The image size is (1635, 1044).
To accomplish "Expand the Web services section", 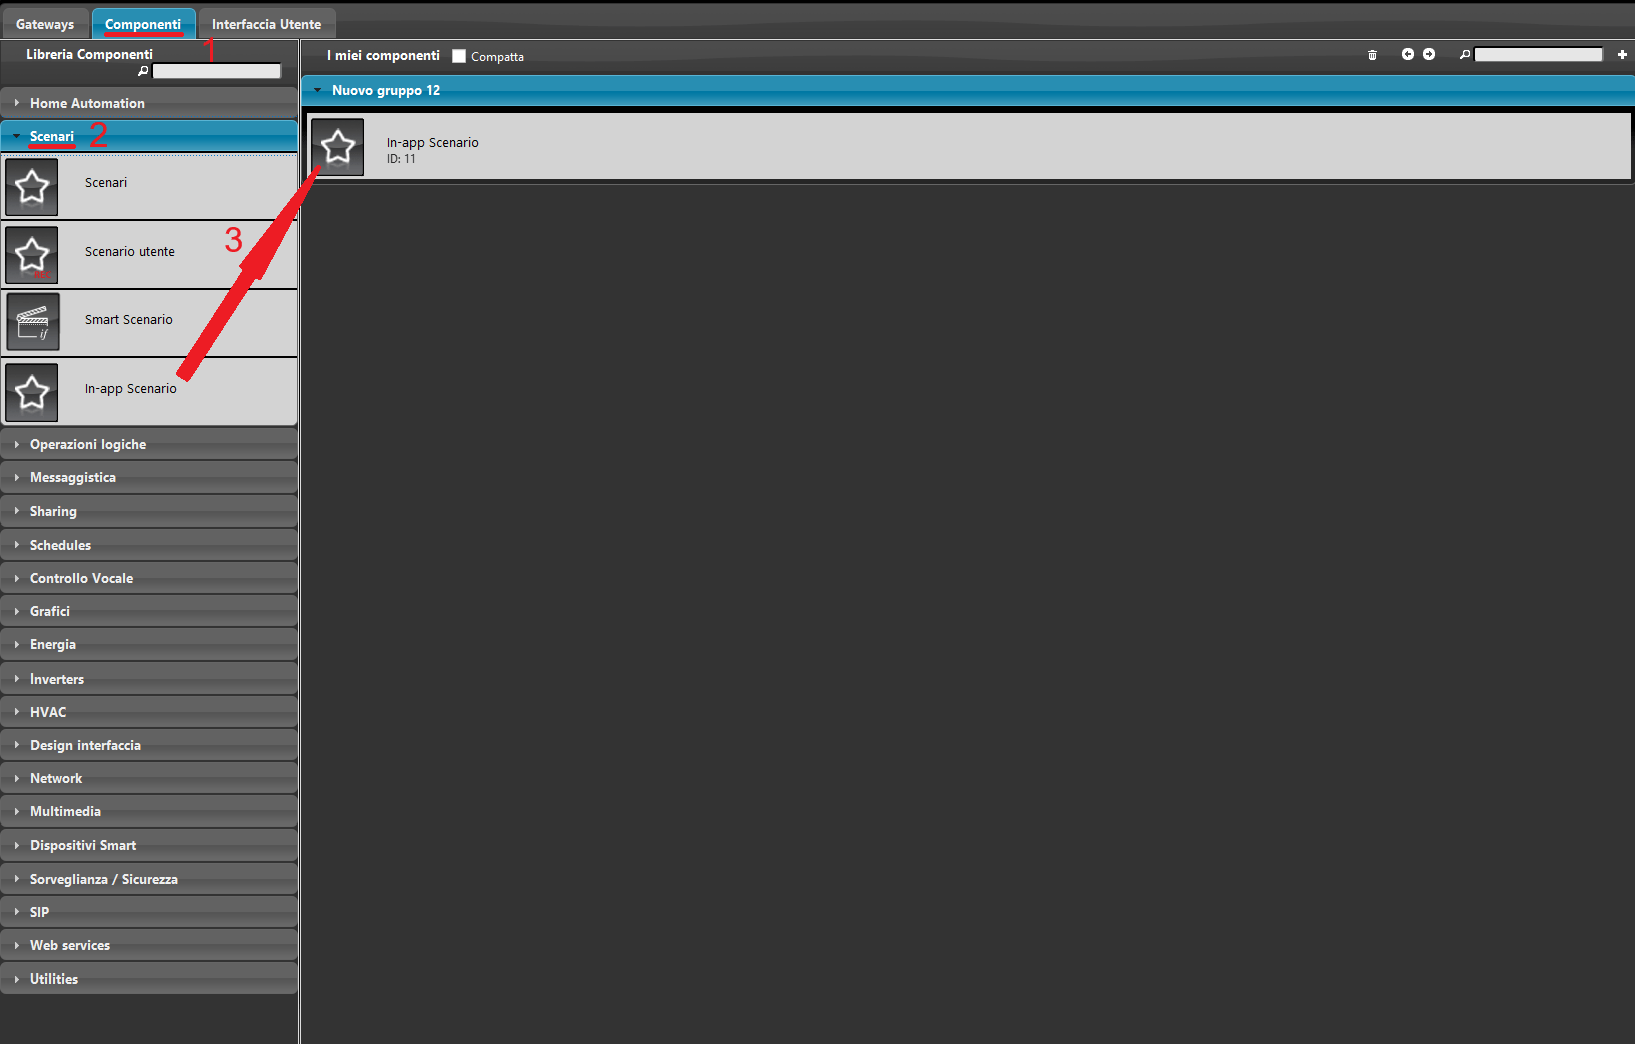I will pos(149,945).
